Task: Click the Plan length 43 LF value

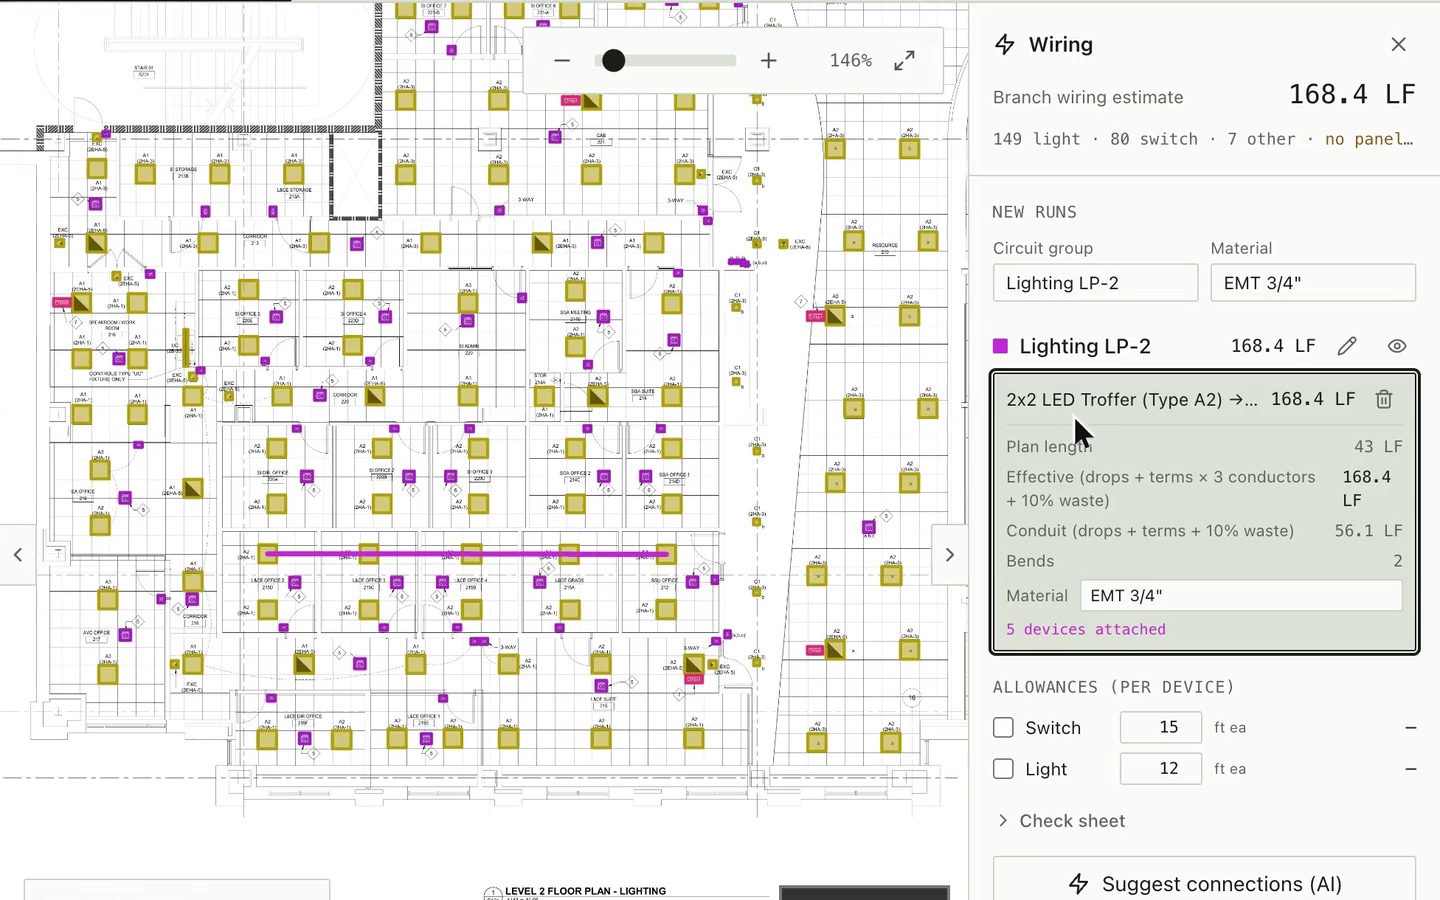Action: pyautogui.click(x=1378, y=446)
